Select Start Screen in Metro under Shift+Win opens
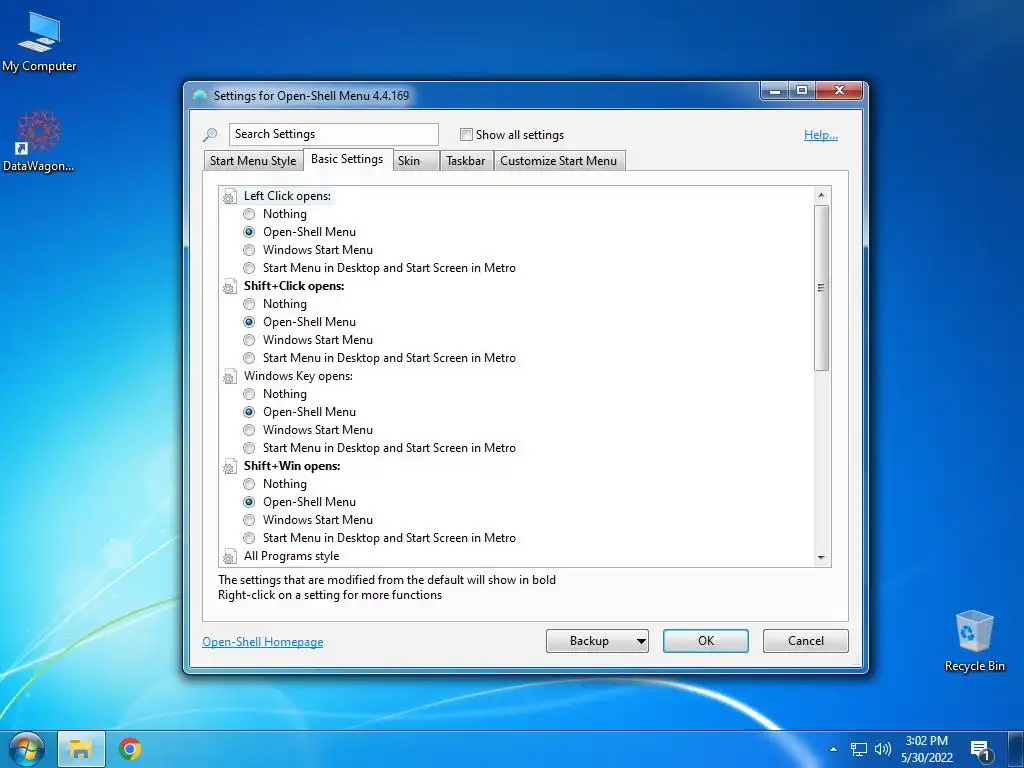The image size is (1024, 768). click(x=249, y=538)
